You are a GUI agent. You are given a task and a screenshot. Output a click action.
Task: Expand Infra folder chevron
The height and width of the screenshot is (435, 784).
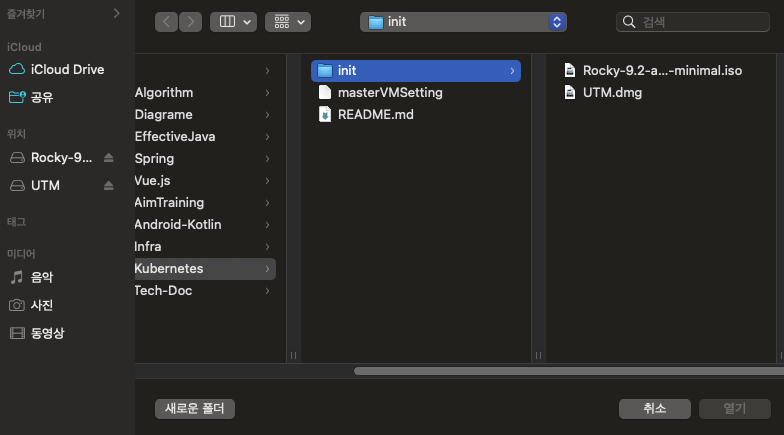[x=268, y=247]
